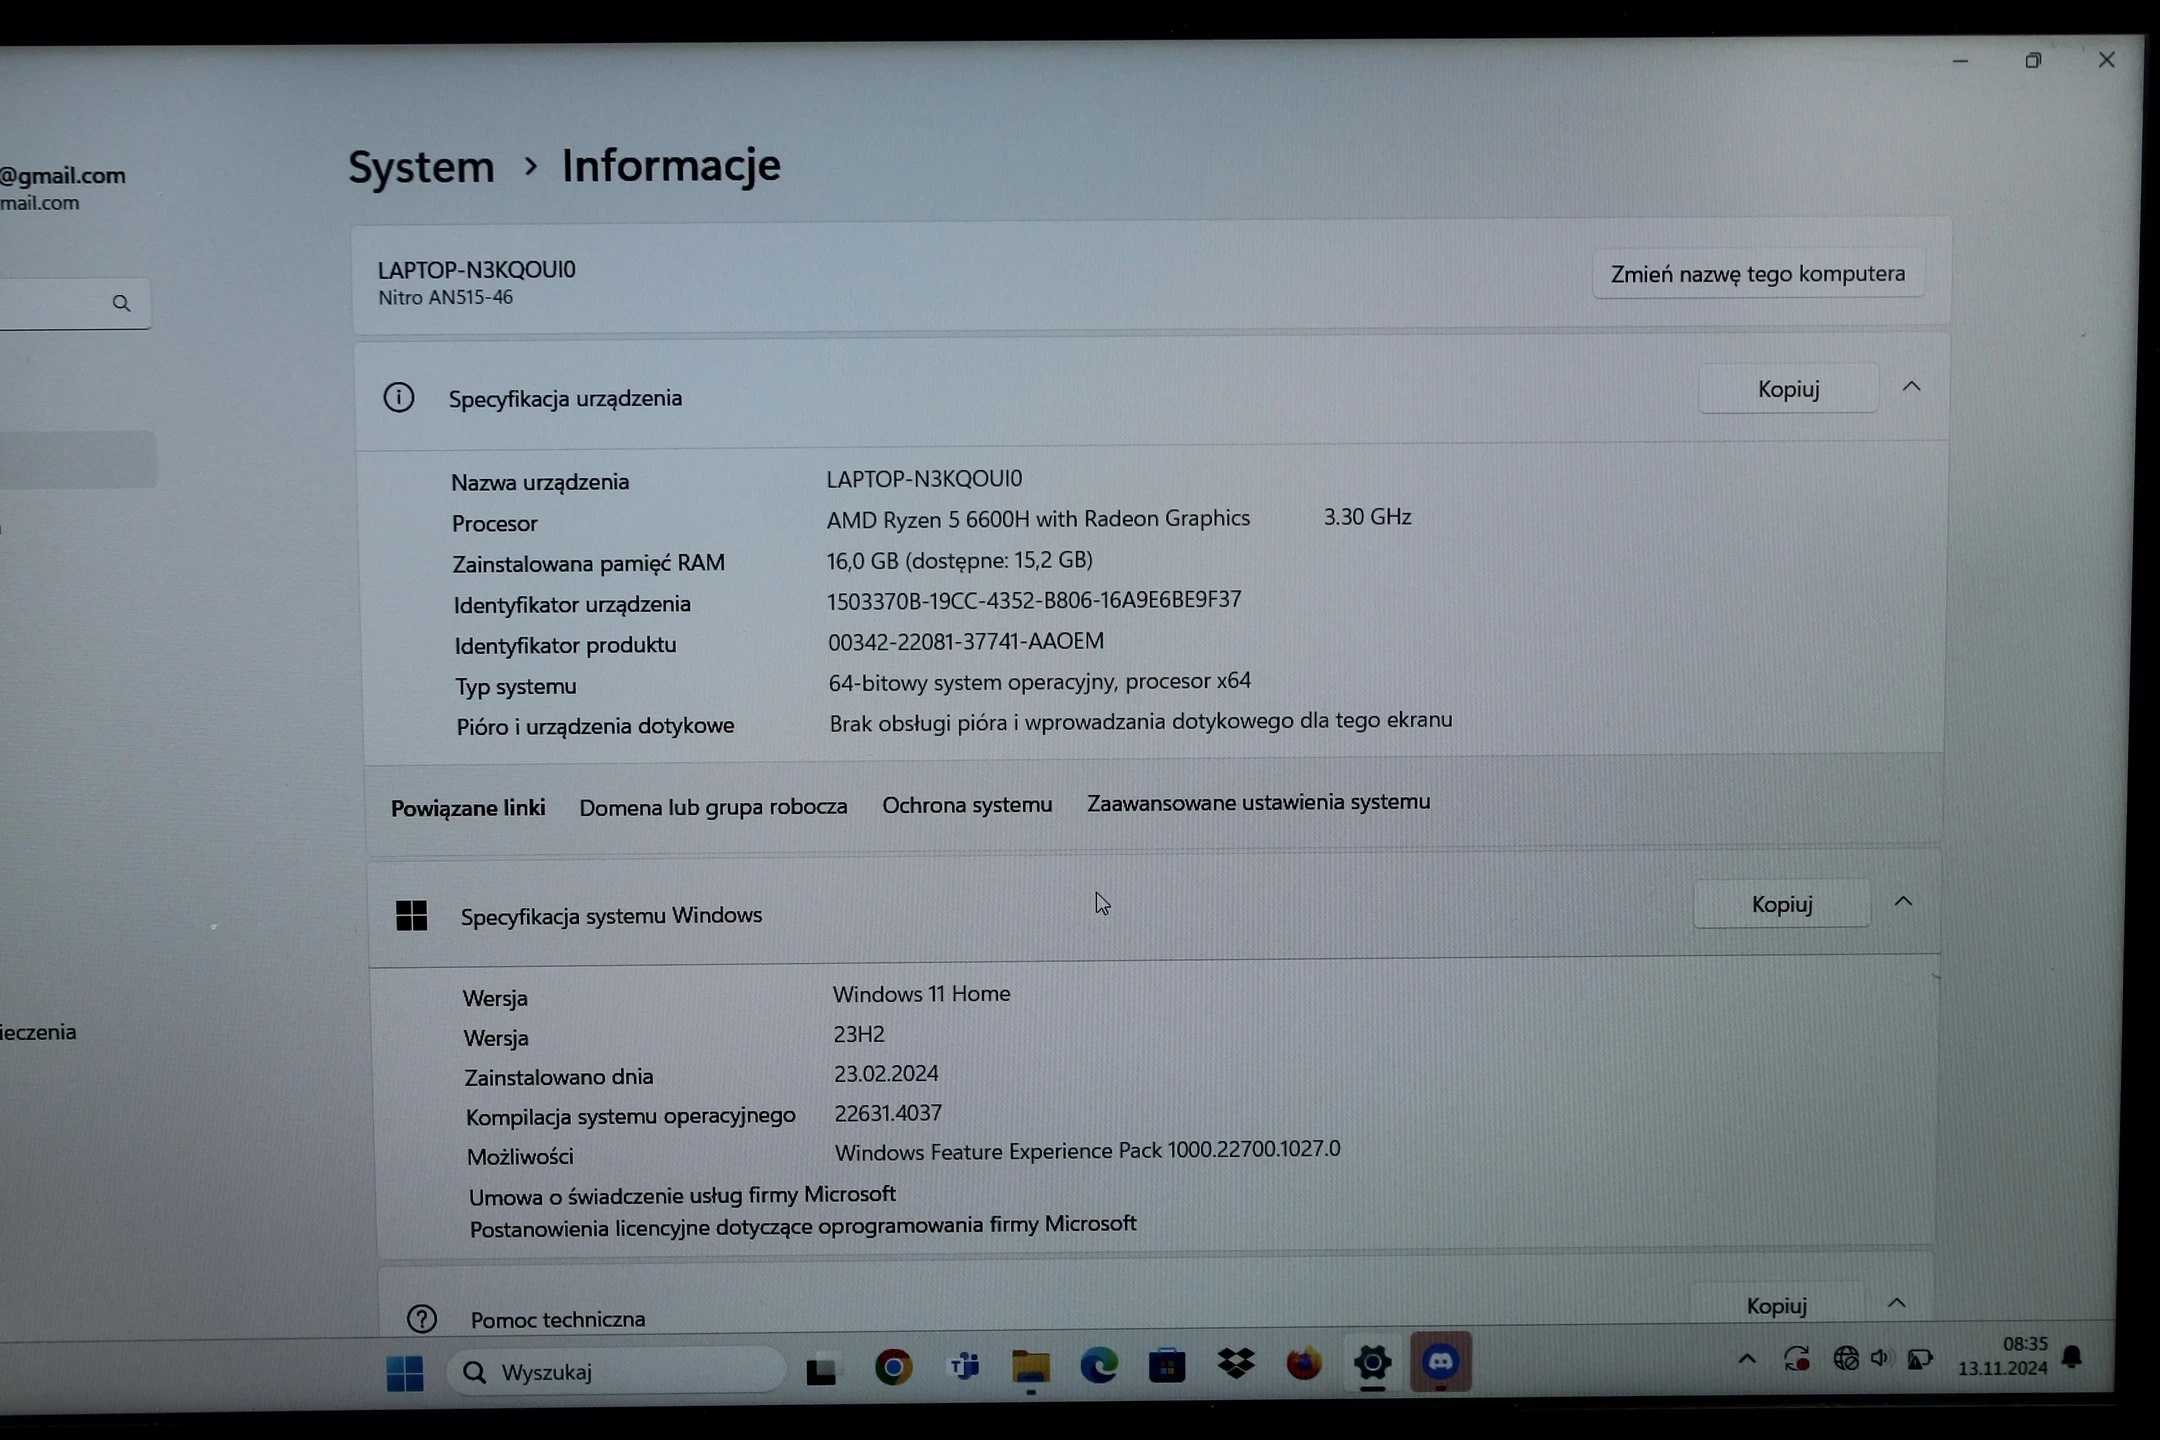Open Domena lub grupa robocza link
This screenshot has width=2160, height=1440.
[713, 806]
